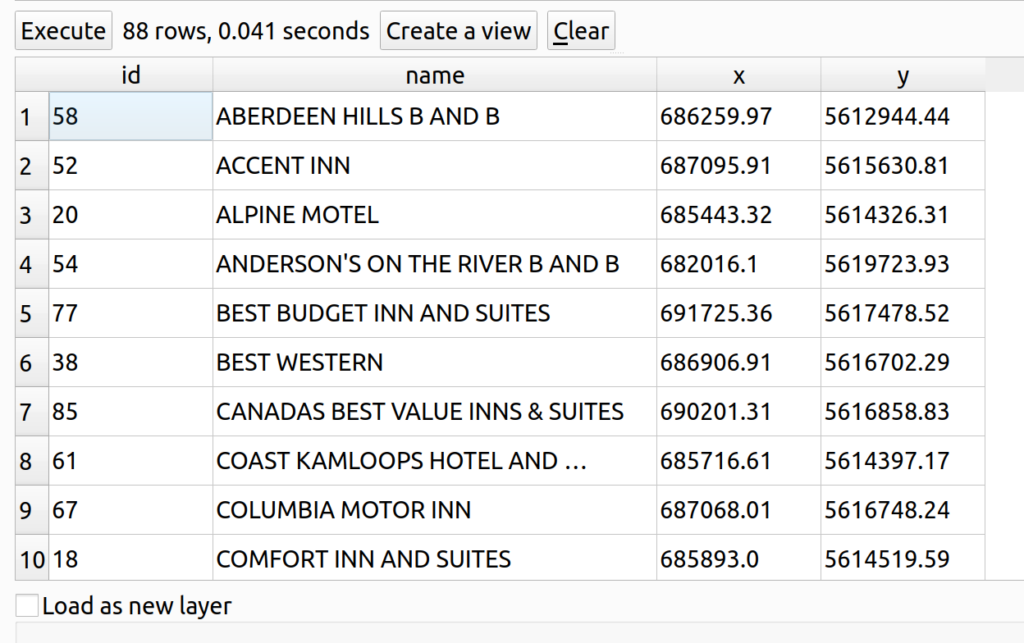Select row number 1 header
Screen dimensions: 1024x643
pos(26,117)
